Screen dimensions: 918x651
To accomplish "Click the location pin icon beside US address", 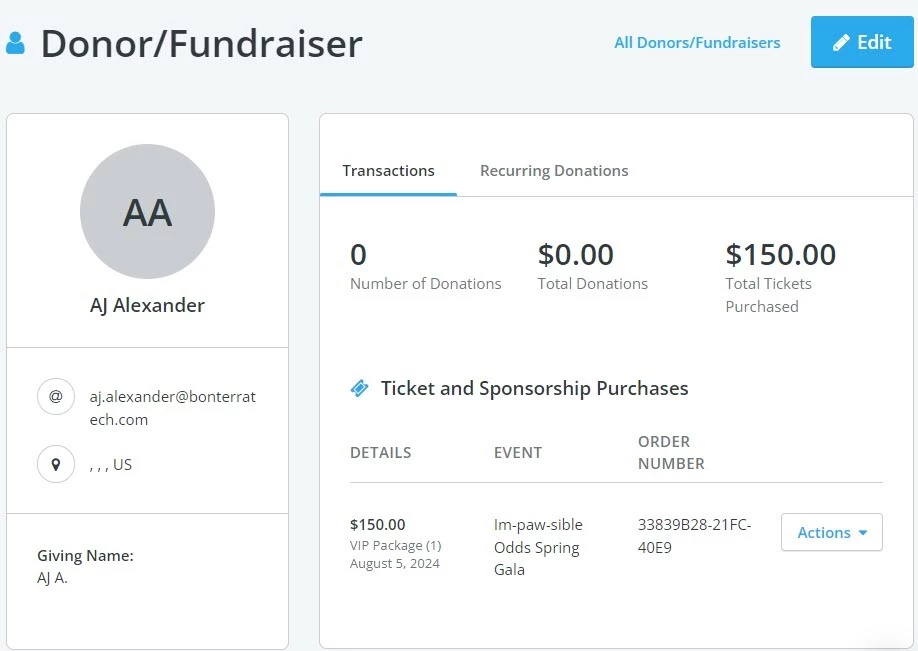I will tap(56, 464).
